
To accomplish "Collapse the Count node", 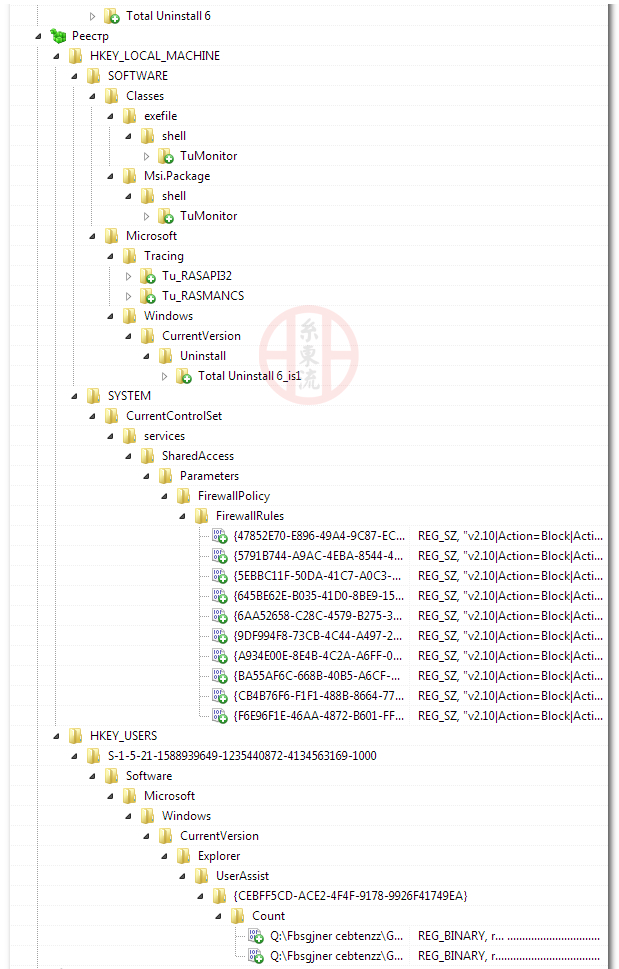I will click(x=218, y=916).
